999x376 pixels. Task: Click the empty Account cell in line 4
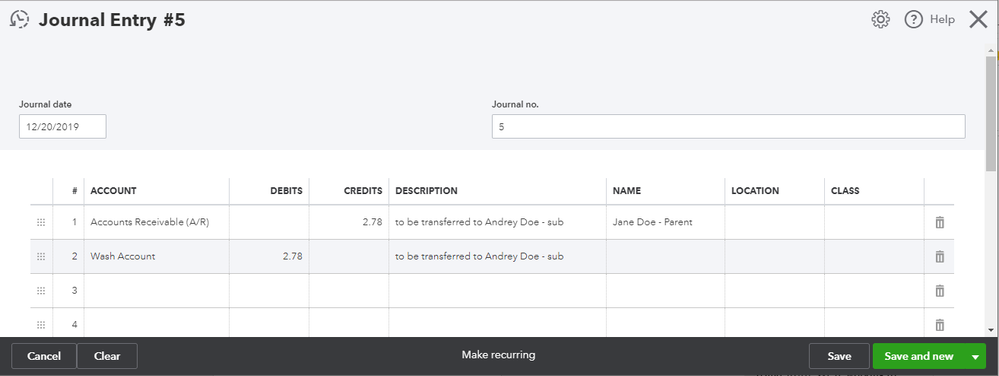(157, 323)
